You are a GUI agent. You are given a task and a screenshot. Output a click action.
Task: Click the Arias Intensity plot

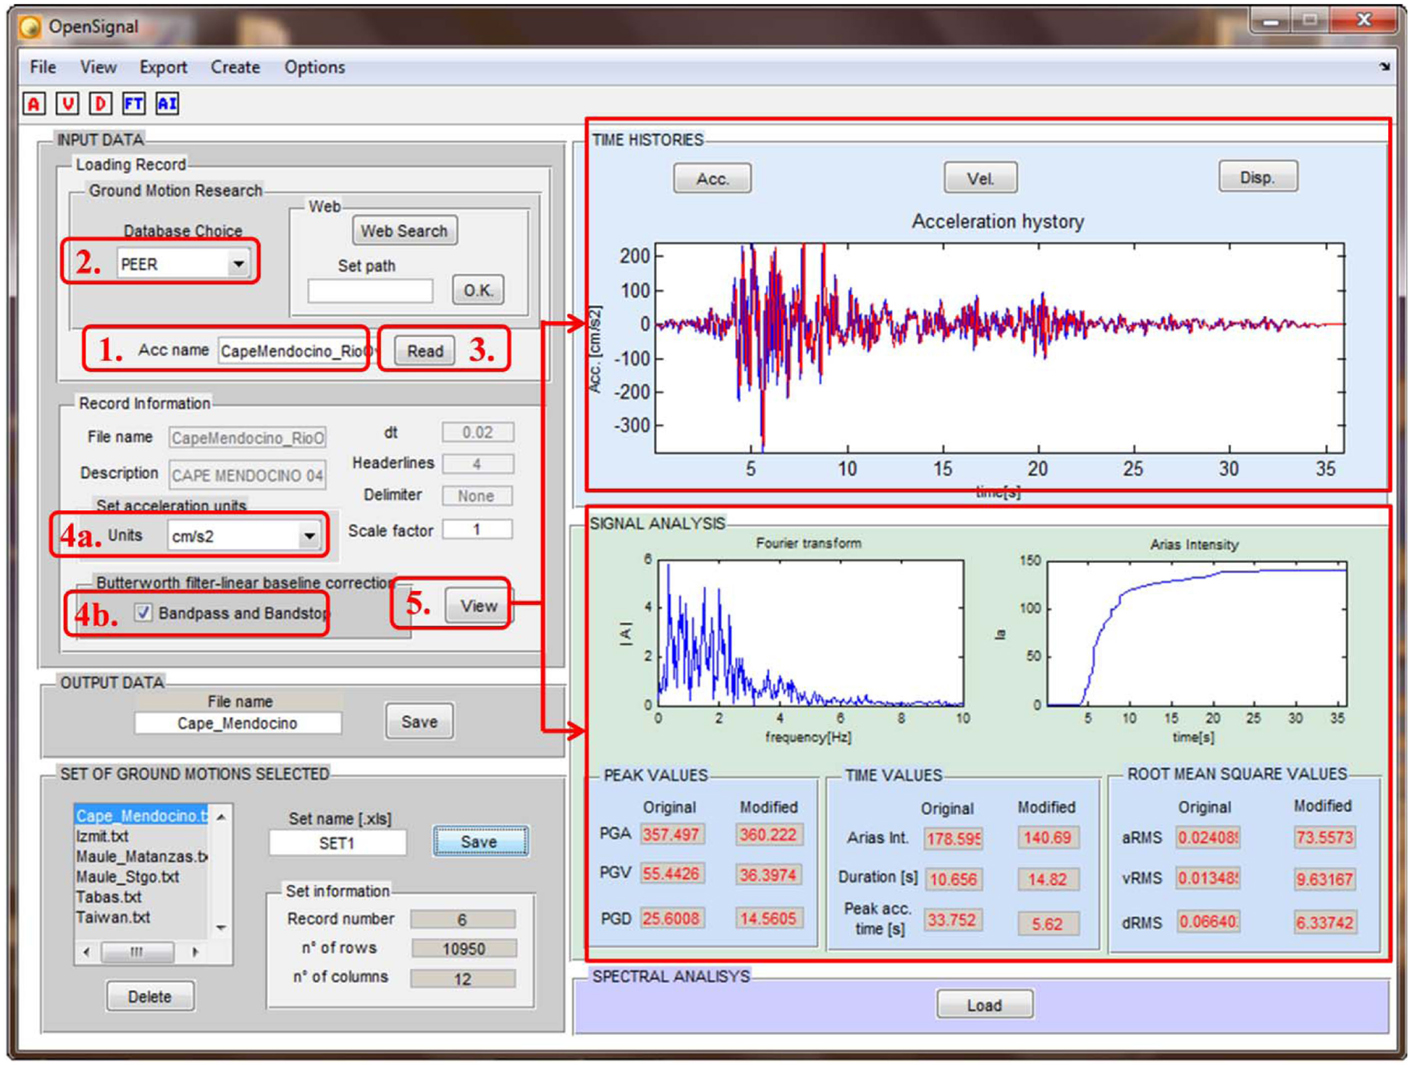coord(1196,634)
